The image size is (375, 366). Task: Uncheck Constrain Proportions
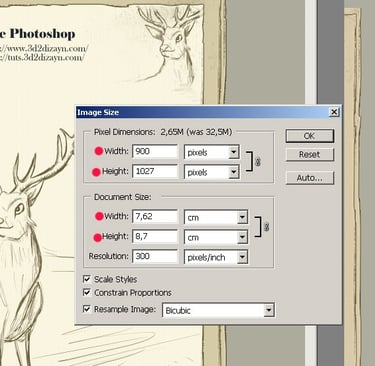(x=87, y=292)
